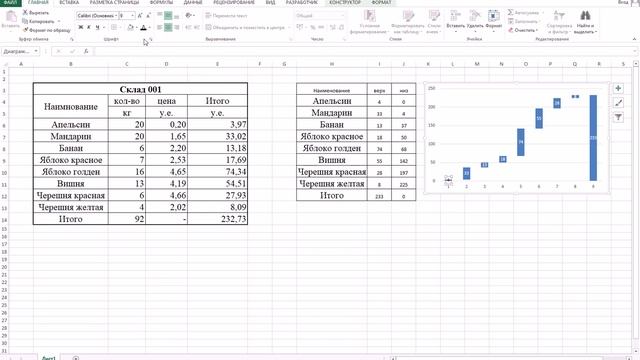Open the ФАЙЛ menu

point(11,2)
